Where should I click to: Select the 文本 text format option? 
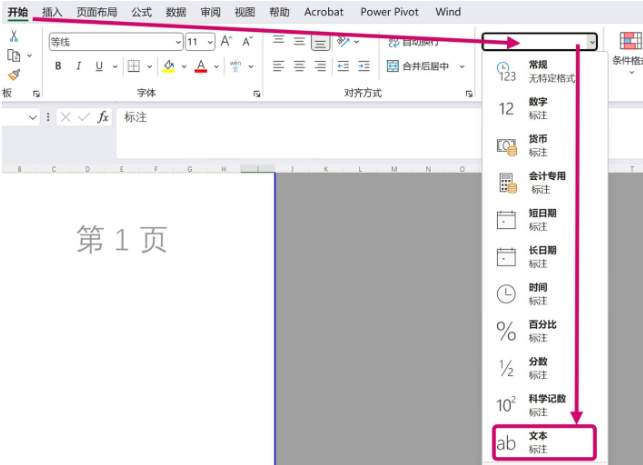tap(545, 442)
